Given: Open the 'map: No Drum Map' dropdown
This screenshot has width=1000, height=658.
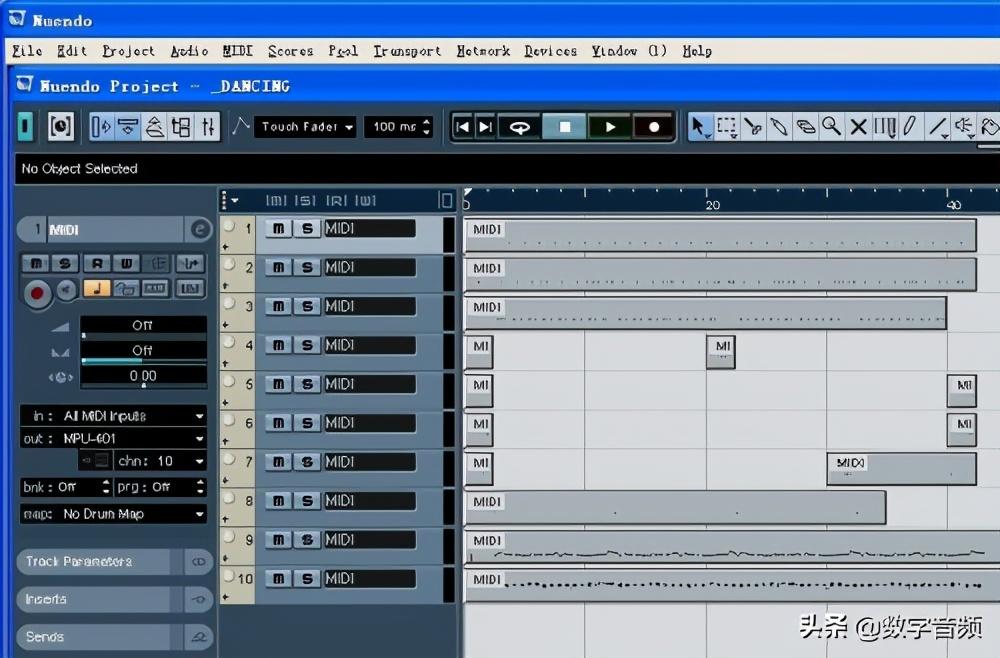Looking at the screenshot, I should click(x=114, y=514).
